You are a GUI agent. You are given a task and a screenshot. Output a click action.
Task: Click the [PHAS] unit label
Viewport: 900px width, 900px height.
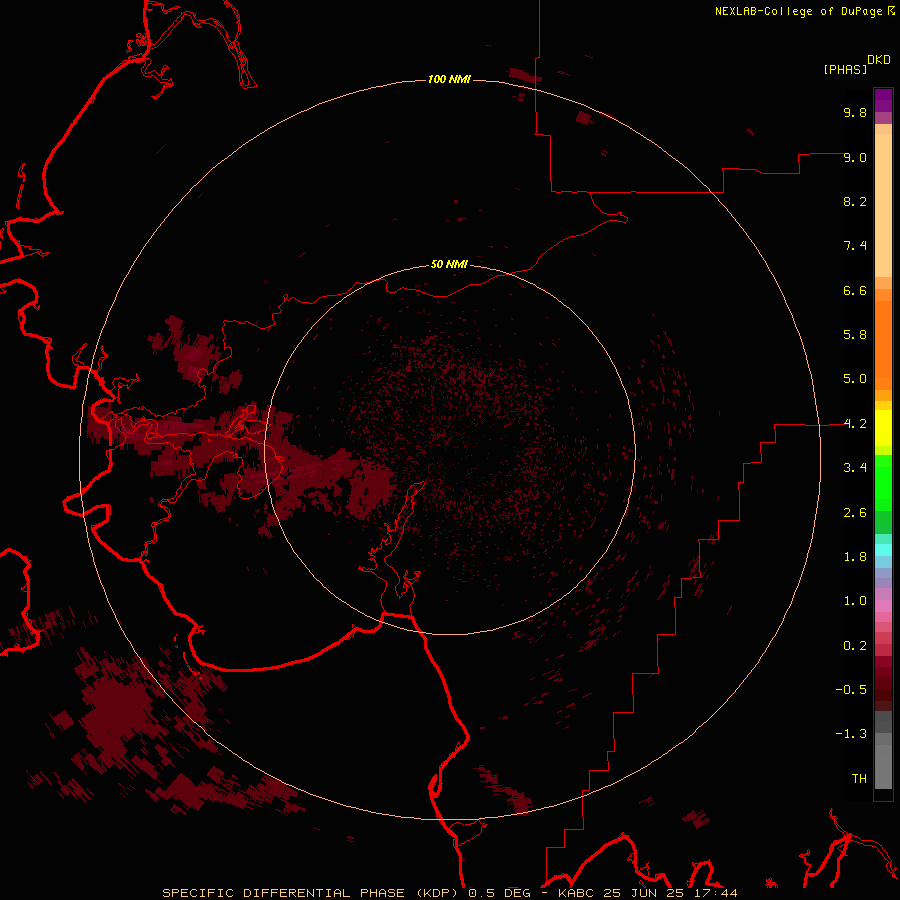[x=845, y=69]
